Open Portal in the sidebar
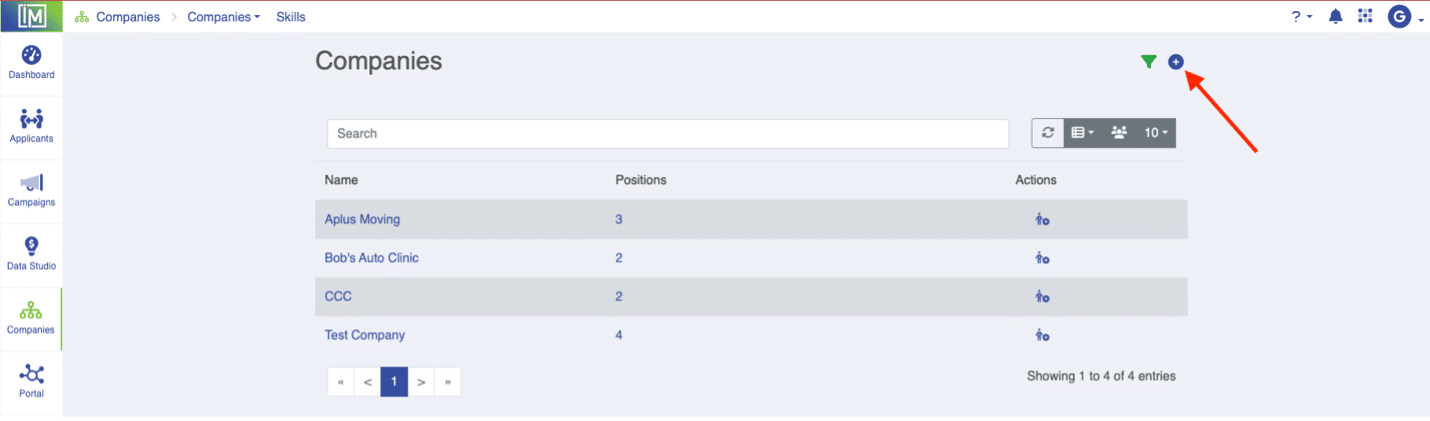 [x=31, y=382]
